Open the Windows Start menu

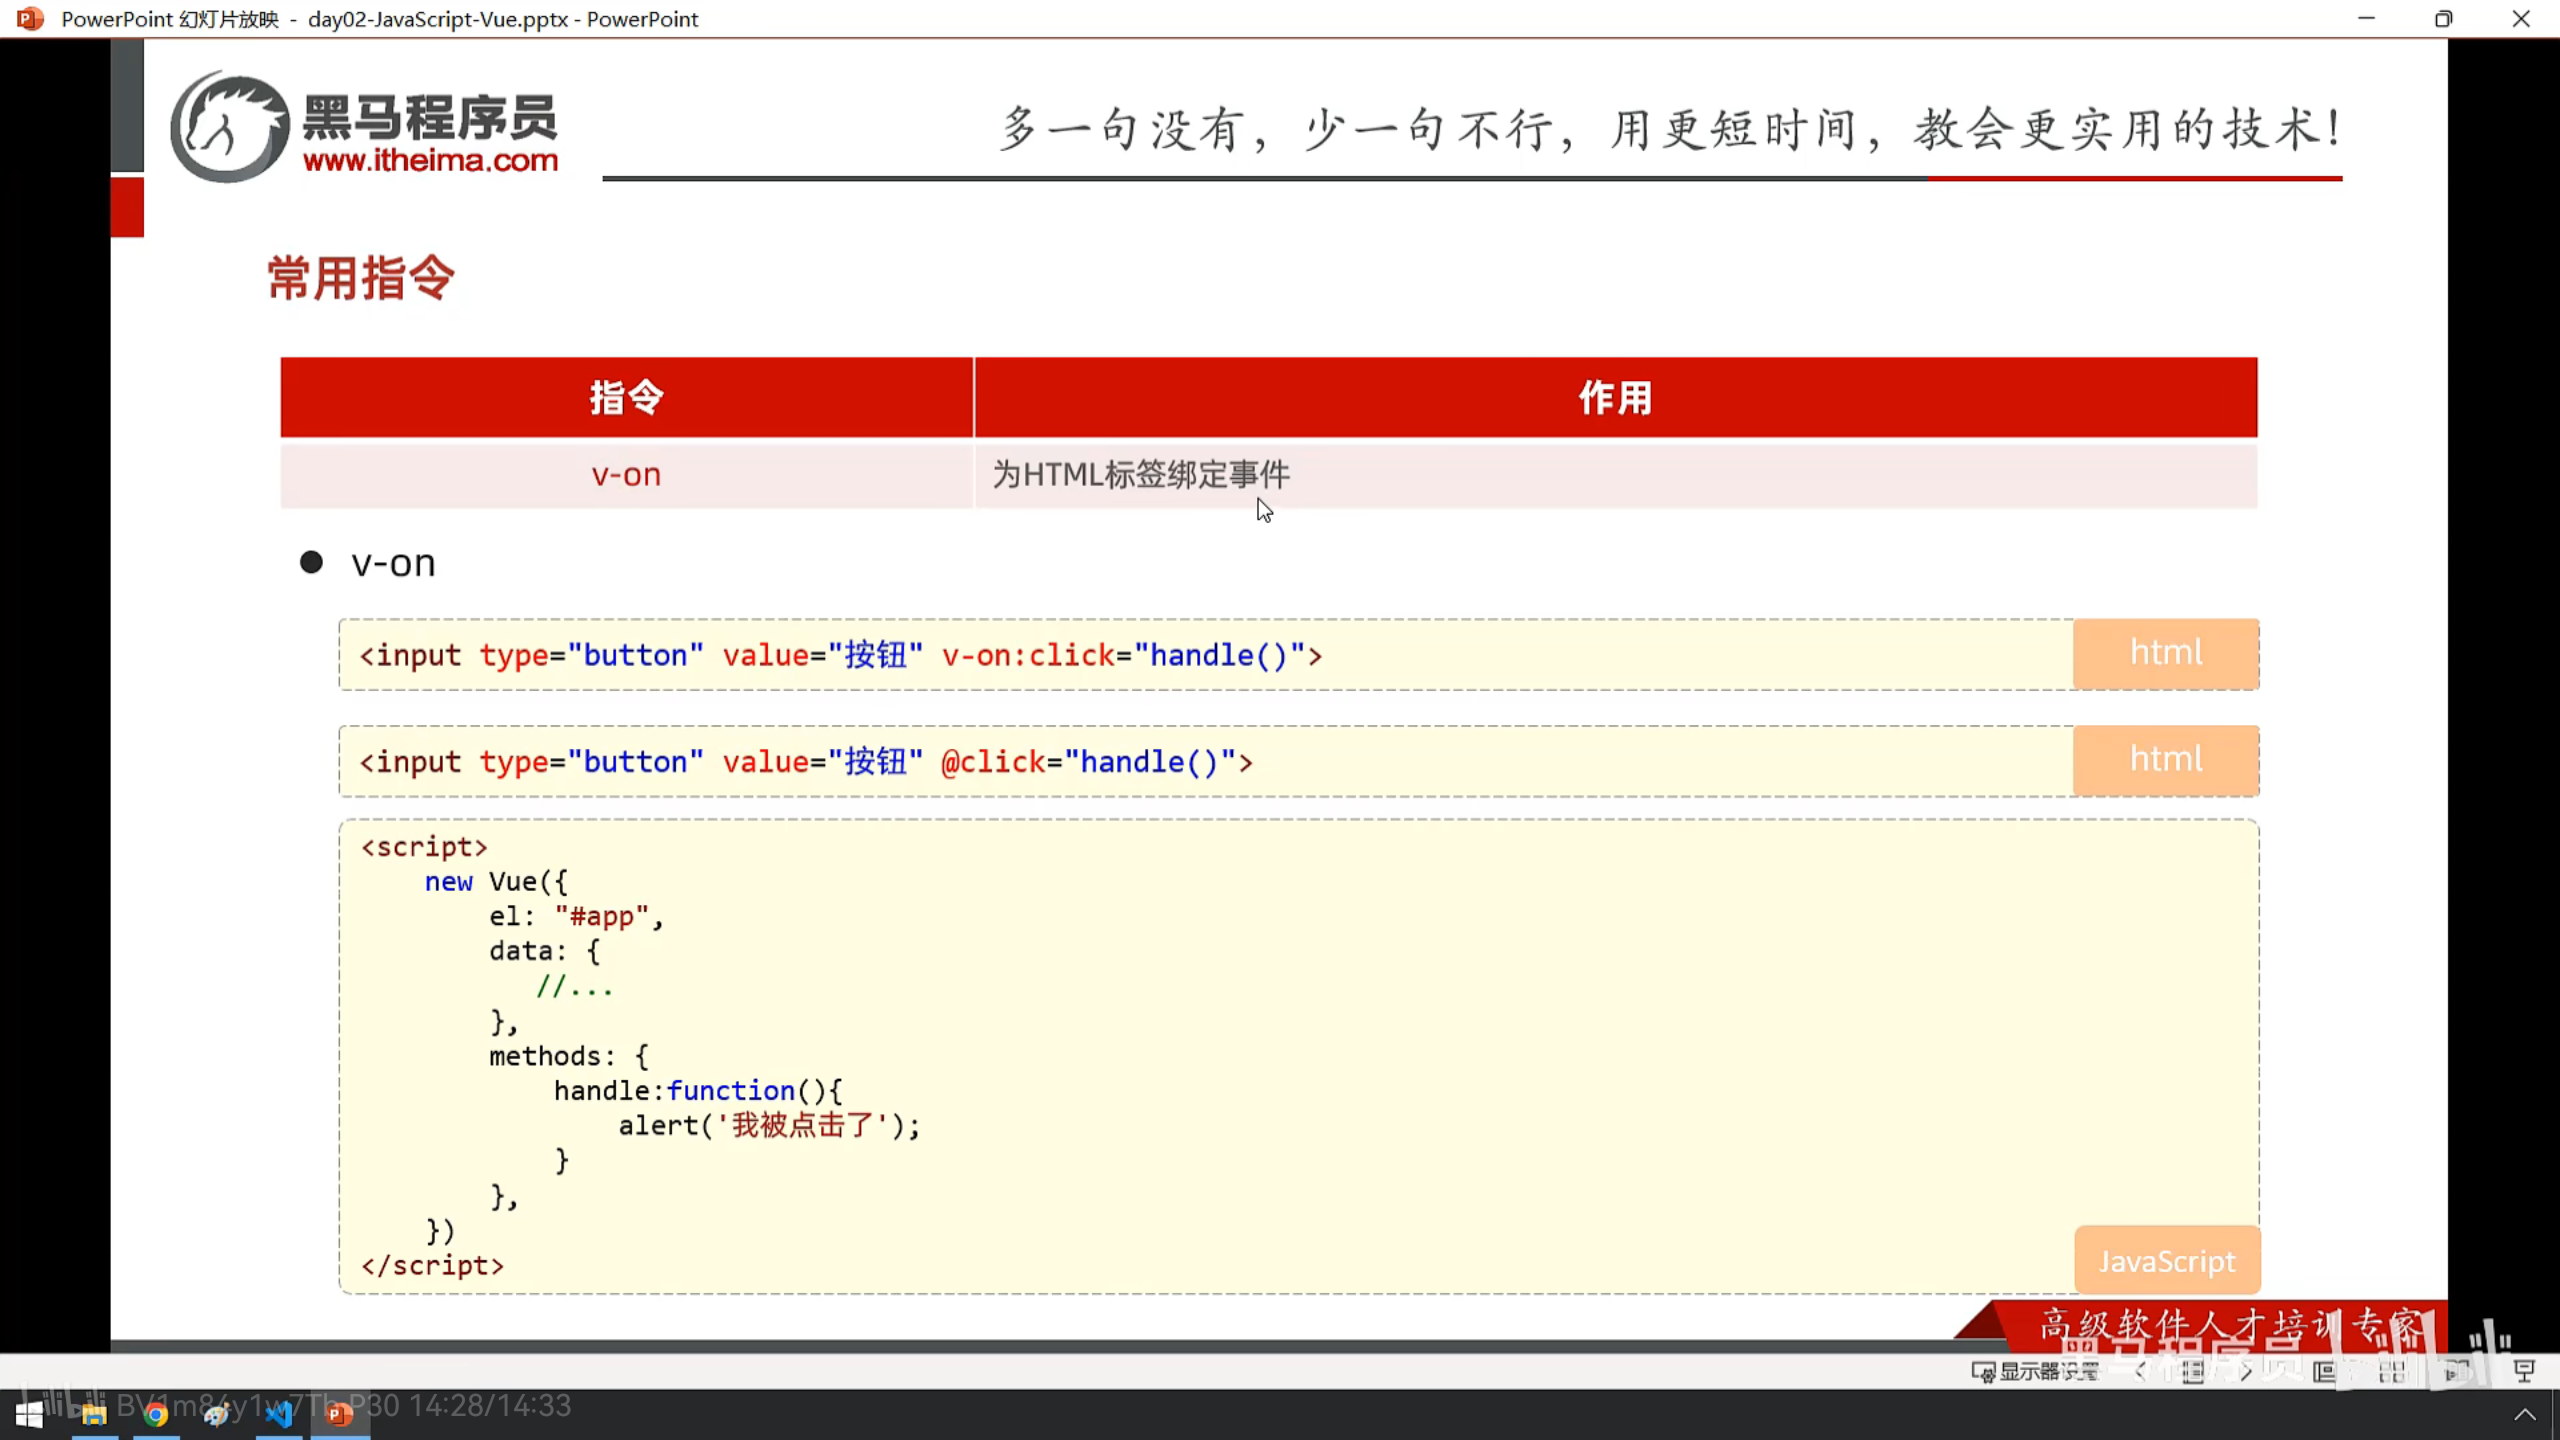click(30, 1414)
